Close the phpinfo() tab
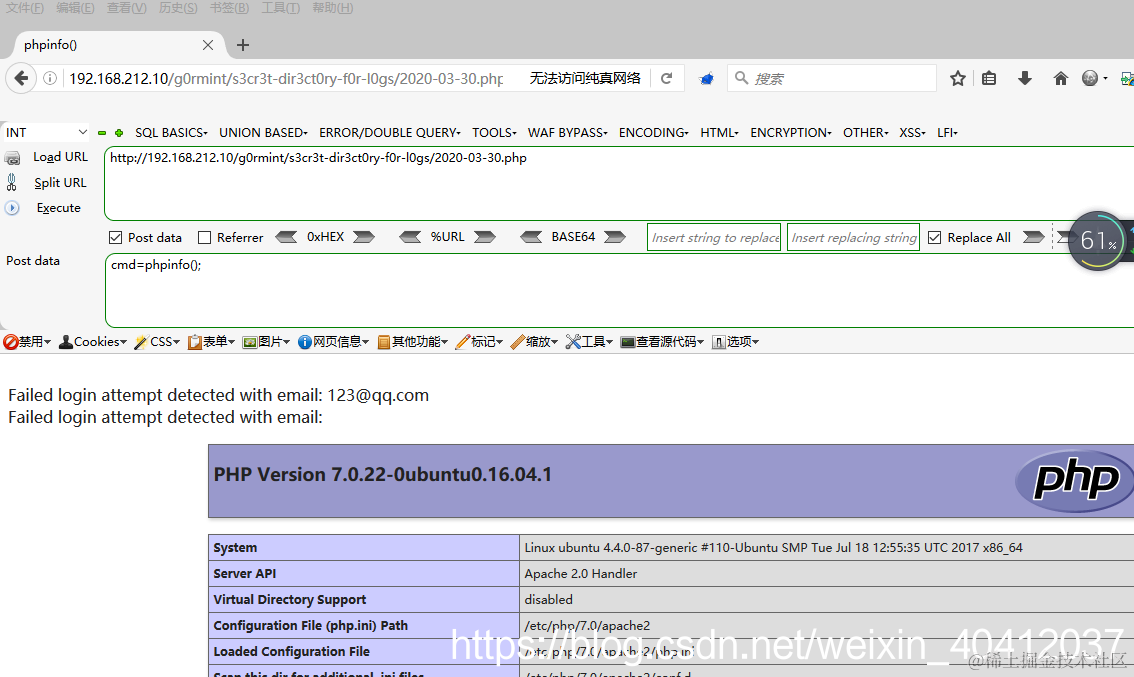The width and height of the screenshot is (1134, 677). click(208, 45)
